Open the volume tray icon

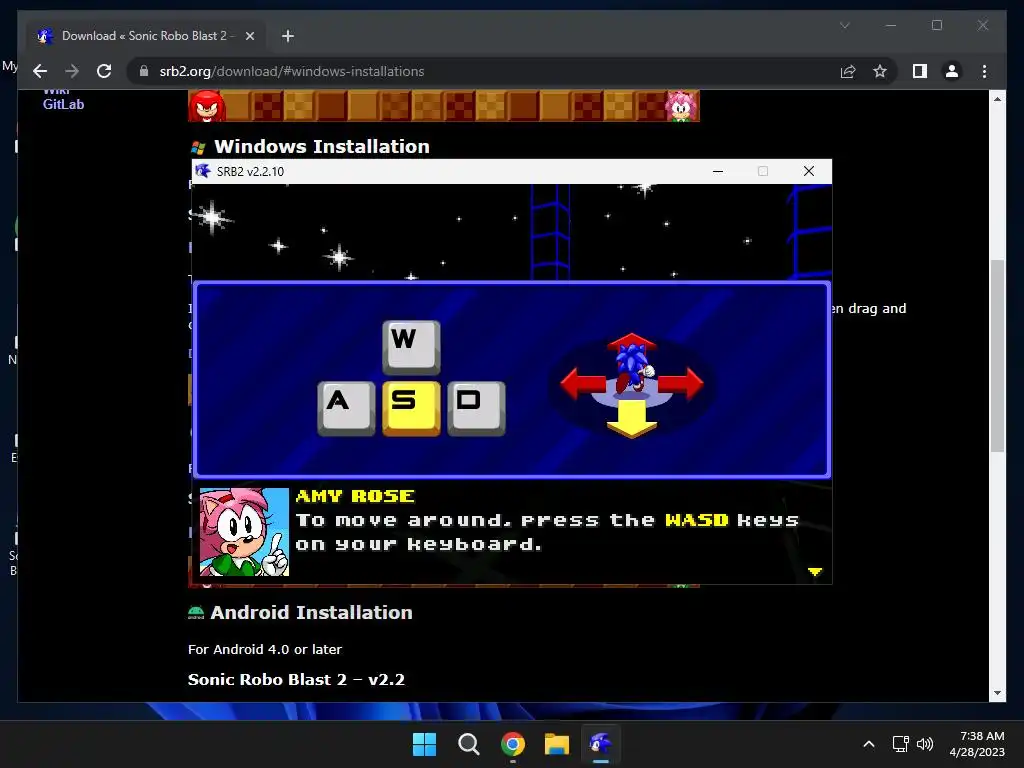pos(925,744)
